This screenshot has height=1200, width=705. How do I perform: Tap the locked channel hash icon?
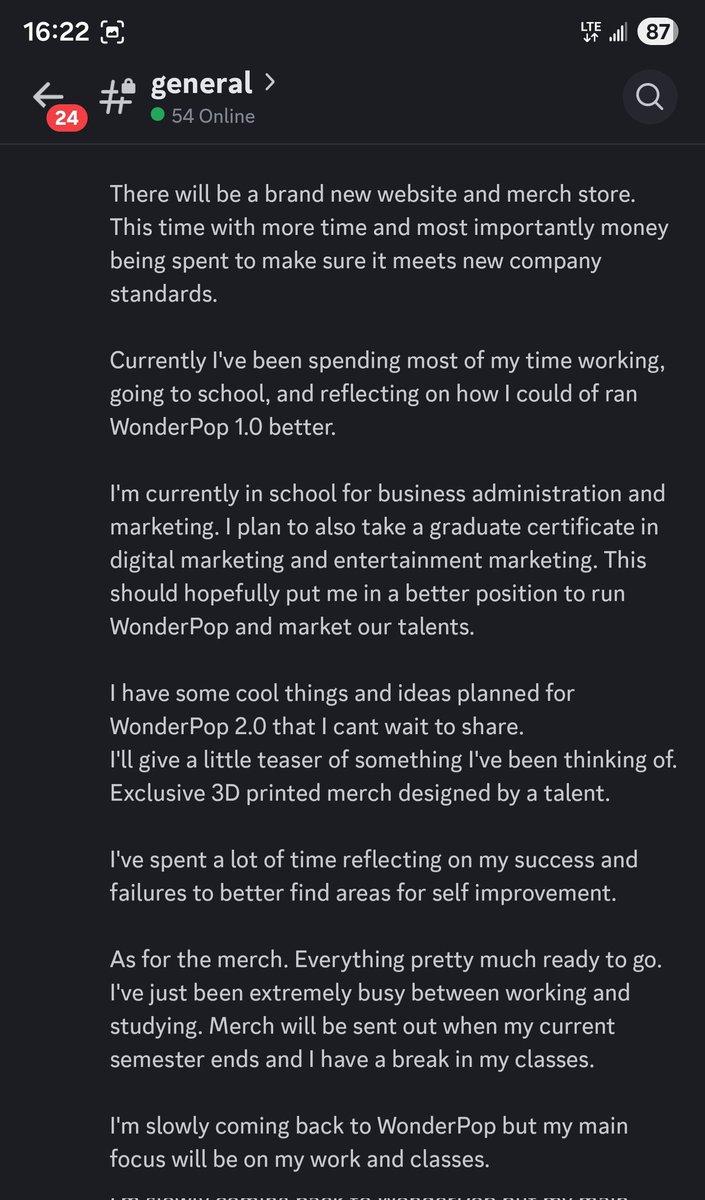(x=118, y=96)
